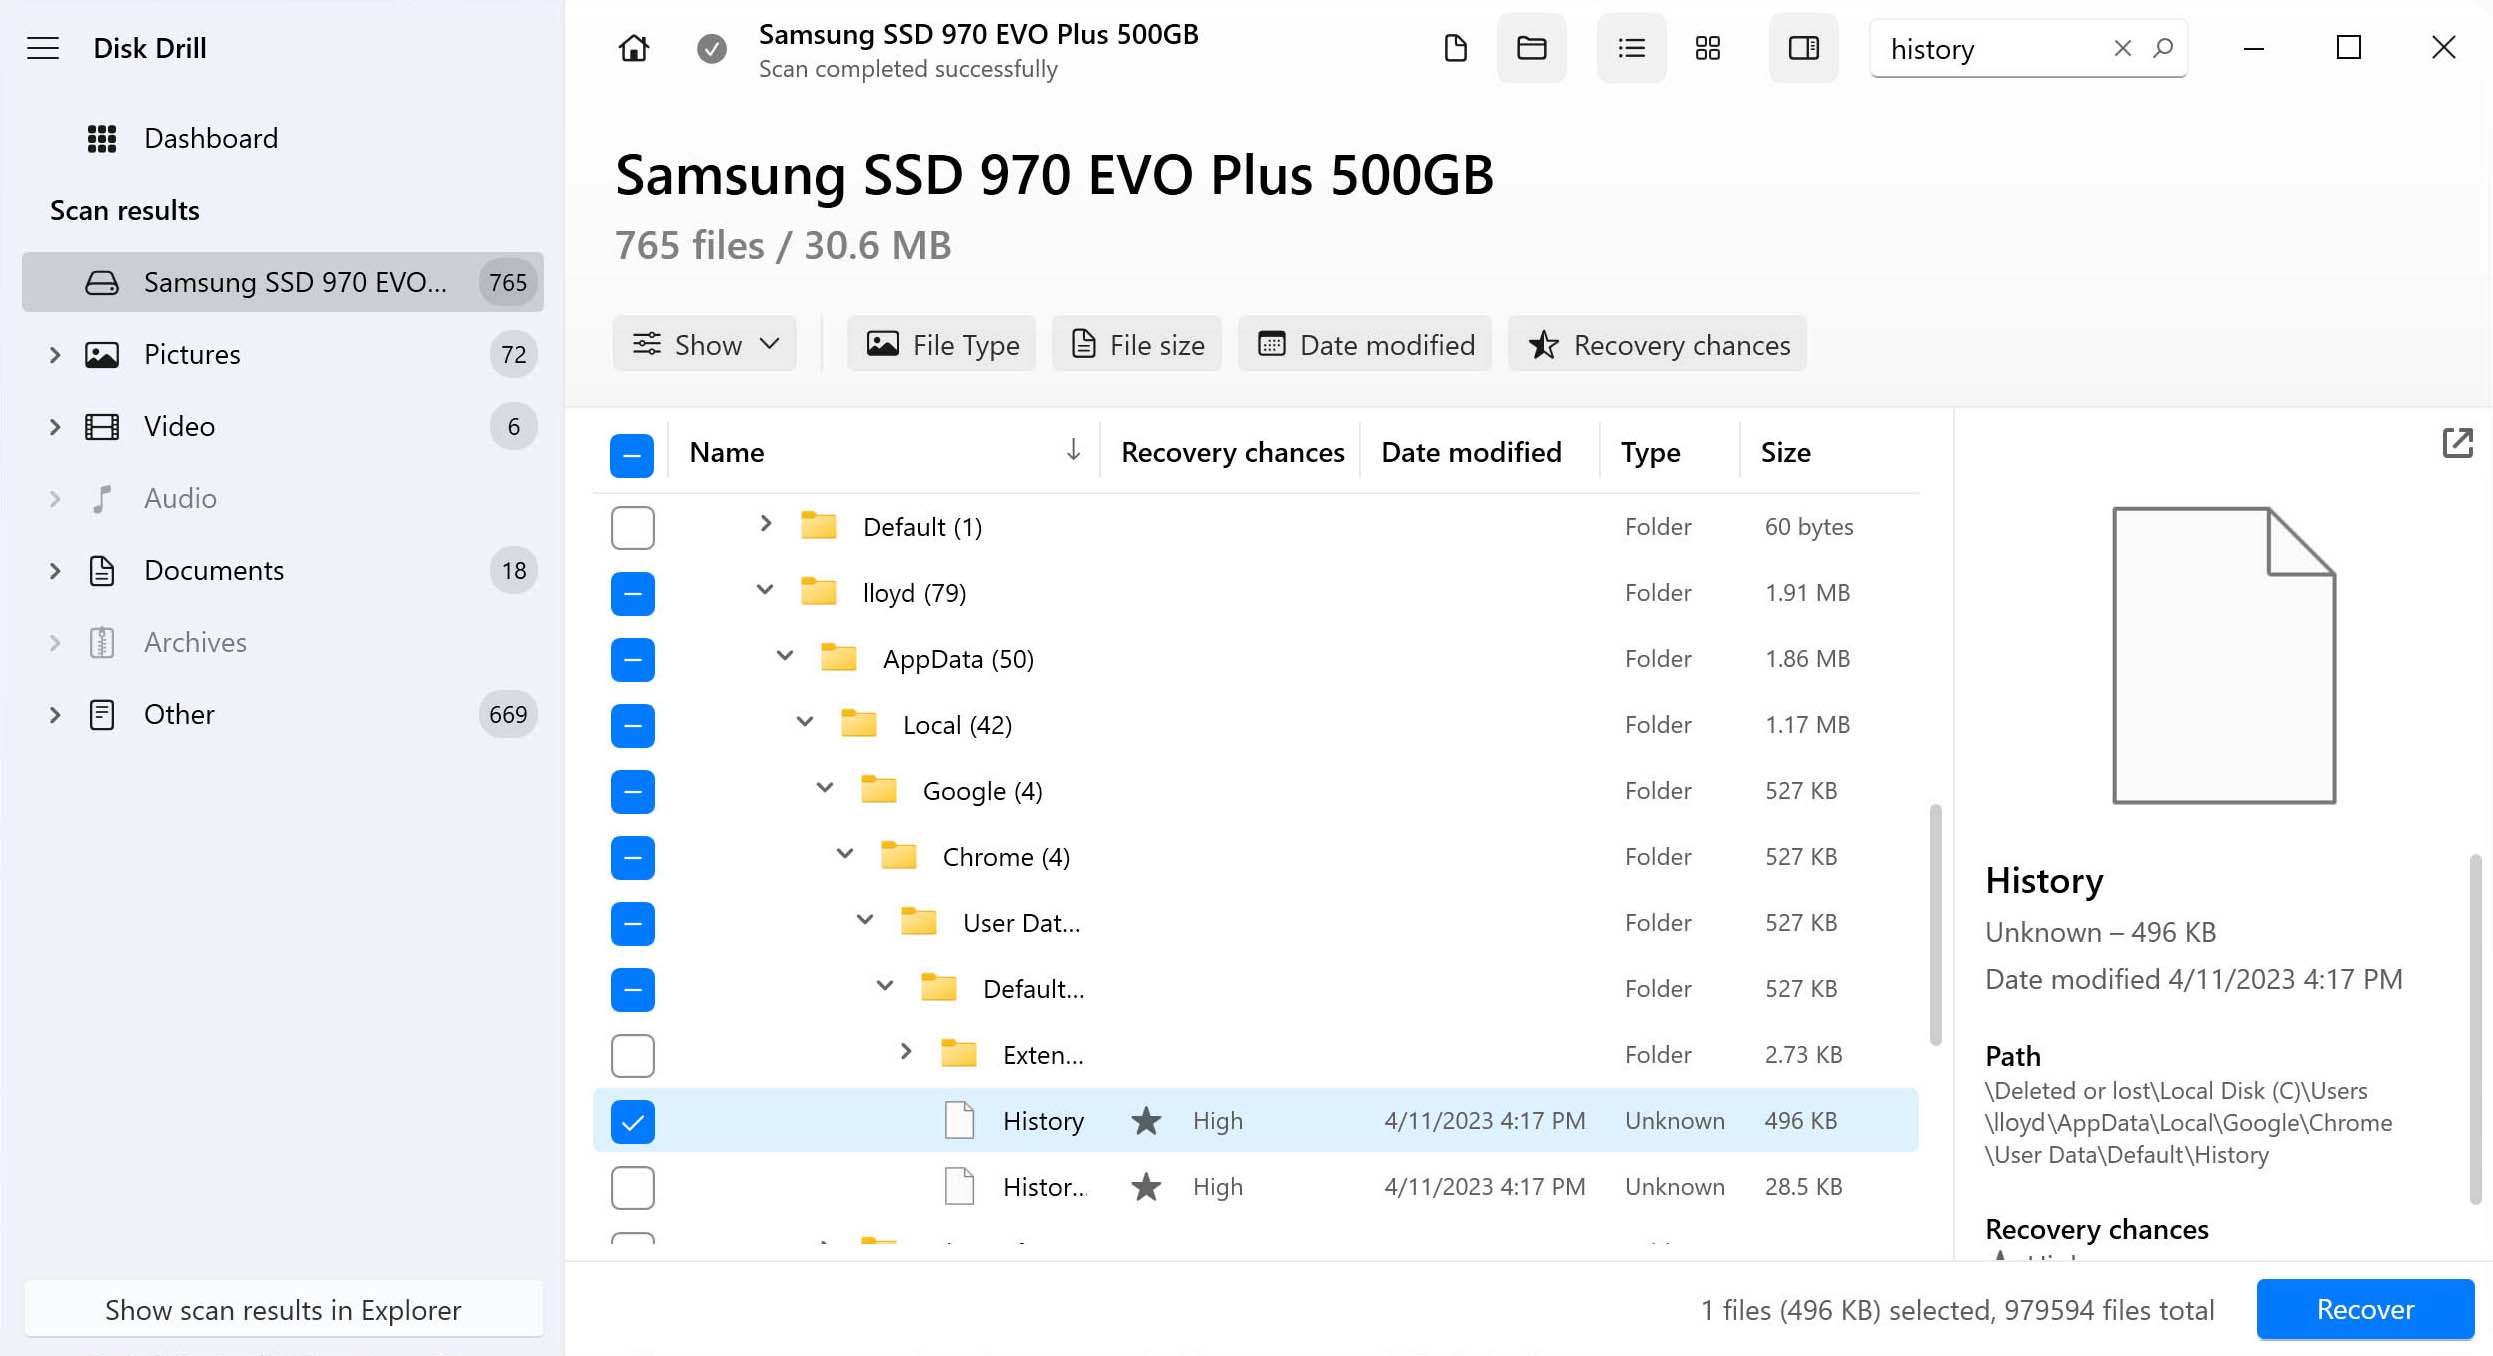Sort by Recovery chances column header

[x=1232, y=453]
